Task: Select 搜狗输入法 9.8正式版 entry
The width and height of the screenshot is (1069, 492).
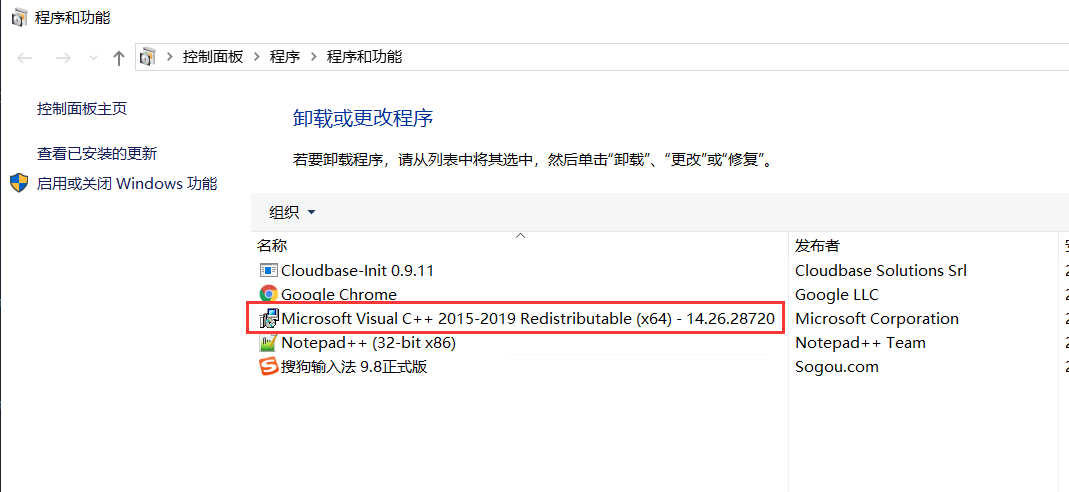Action: click(354, 367)
